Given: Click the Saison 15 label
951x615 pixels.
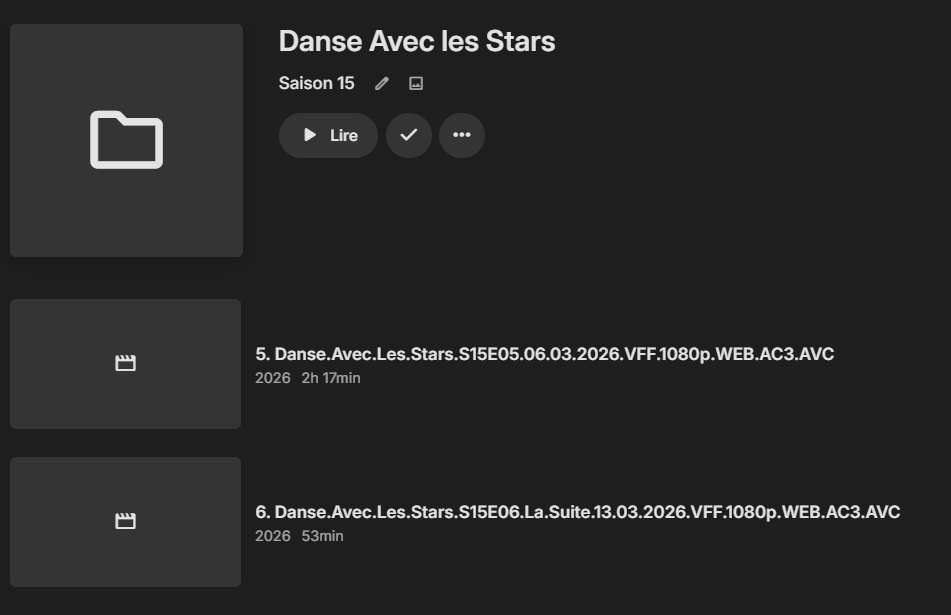Looking at the screenshot, I should pyautogui.click(x=316, y=84).
